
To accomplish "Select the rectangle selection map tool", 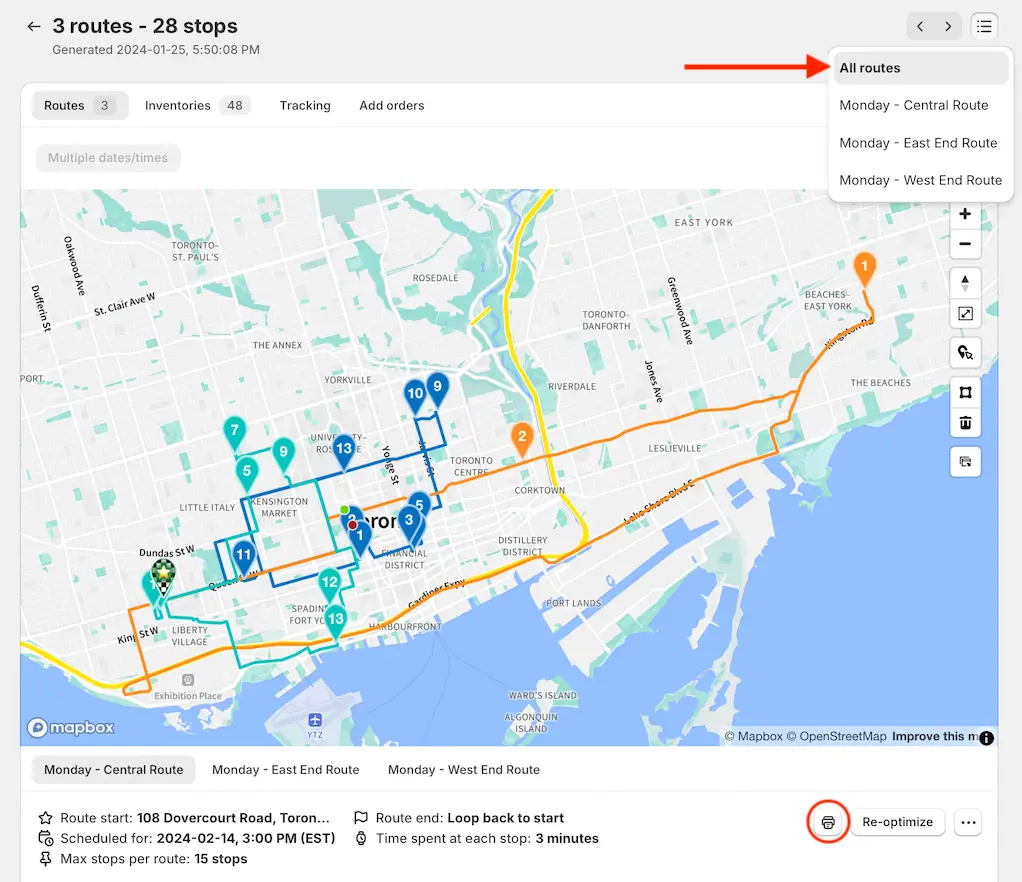I will tap(965, 392).
